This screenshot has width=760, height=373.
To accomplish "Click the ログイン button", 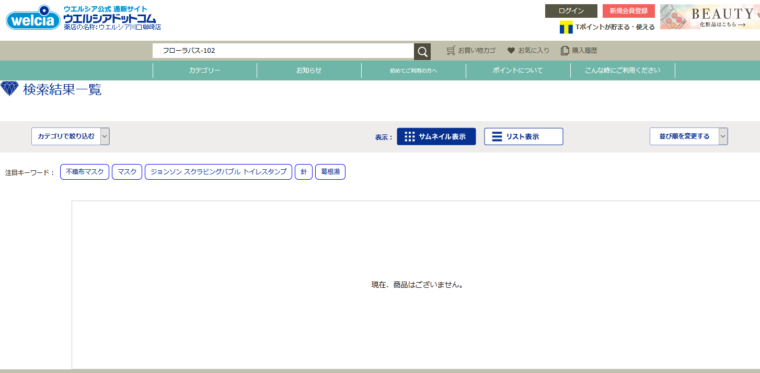I will point(571,11).
